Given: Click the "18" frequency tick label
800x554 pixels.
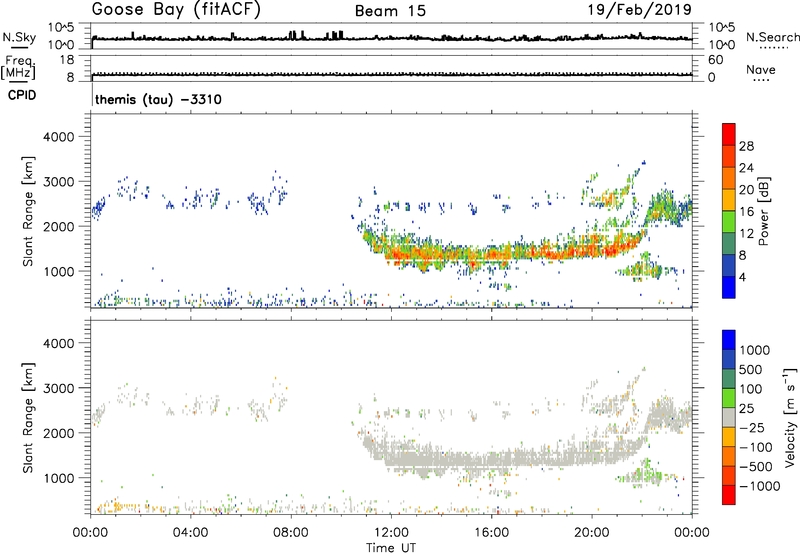Looking at the screenshot, I should coord(67,60).
